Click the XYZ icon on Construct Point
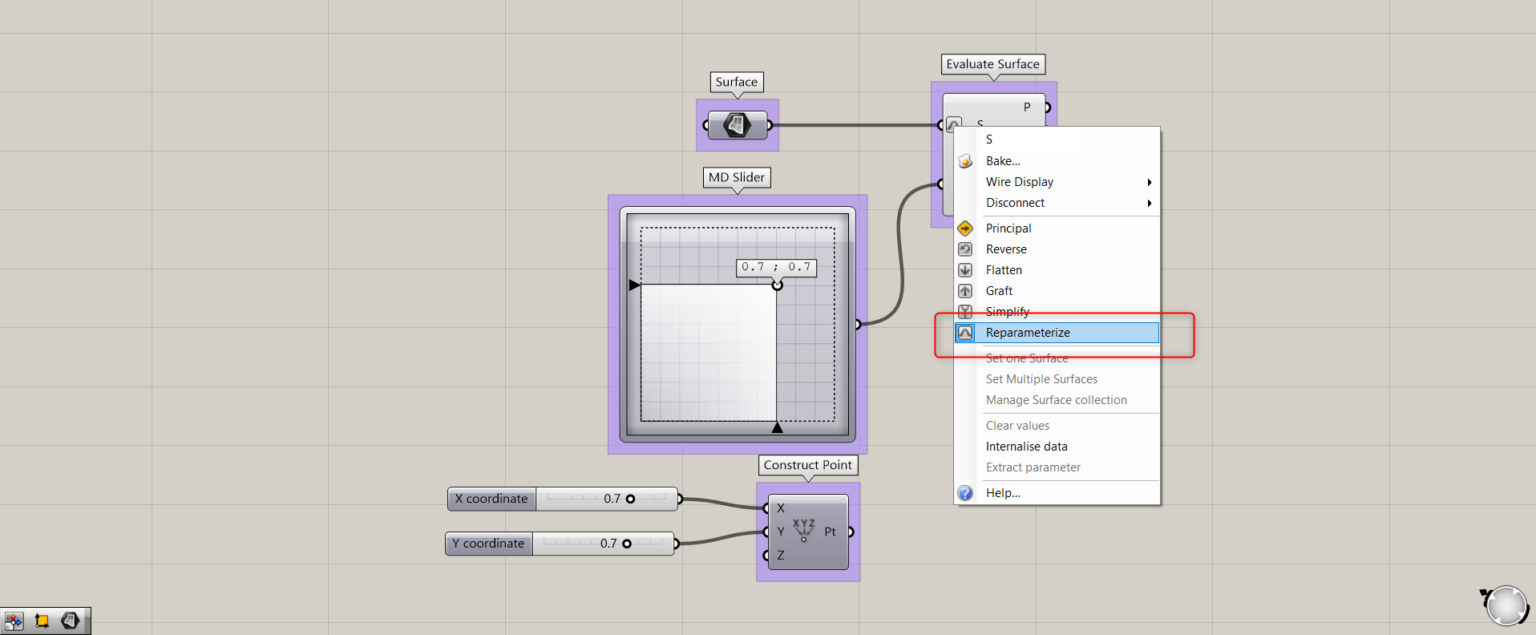This screenshot has width=1536, height=635. point(802,528)
